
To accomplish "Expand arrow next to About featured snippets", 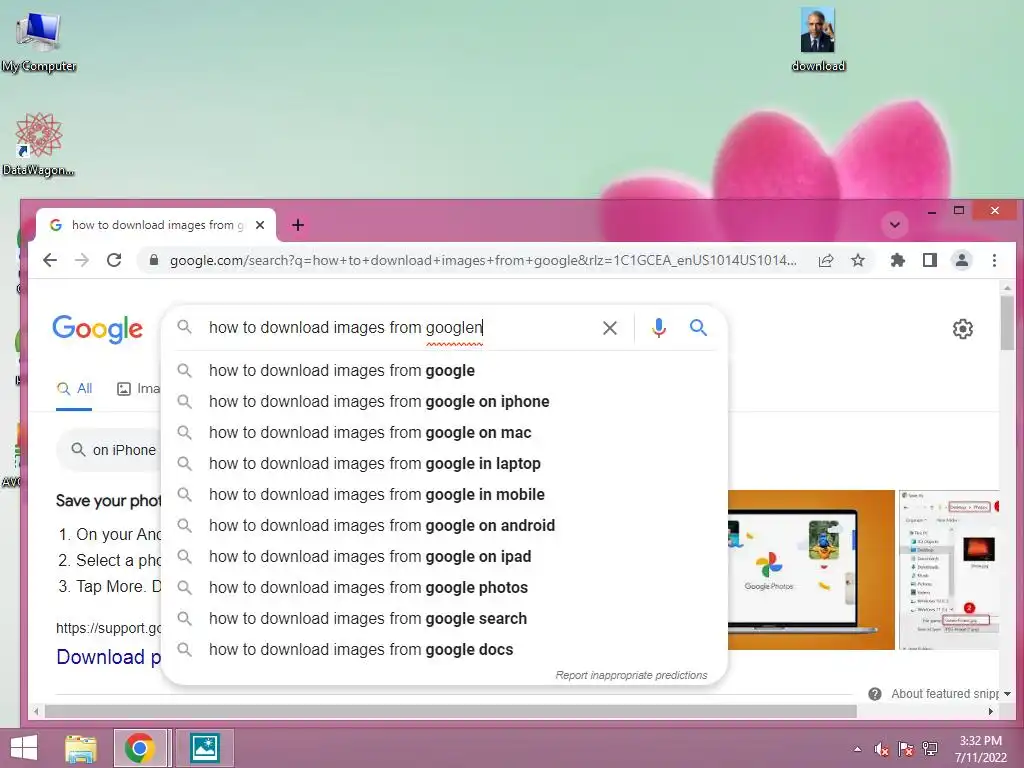I will (1007, 694).
